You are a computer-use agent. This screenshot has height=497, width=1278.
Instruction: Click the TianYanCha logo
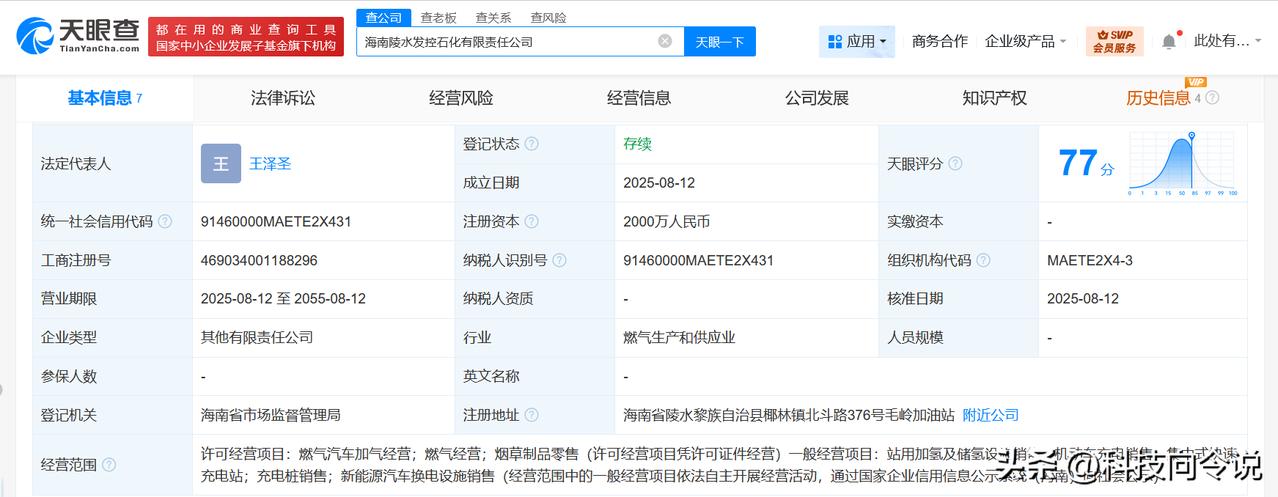click(x=77, y=35)
